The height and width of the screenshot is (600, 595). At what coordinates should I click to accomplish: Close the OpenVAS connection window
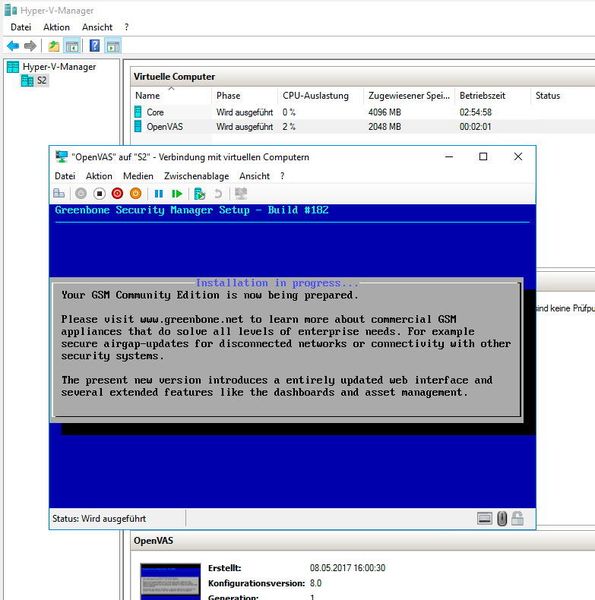pos(518,157)
